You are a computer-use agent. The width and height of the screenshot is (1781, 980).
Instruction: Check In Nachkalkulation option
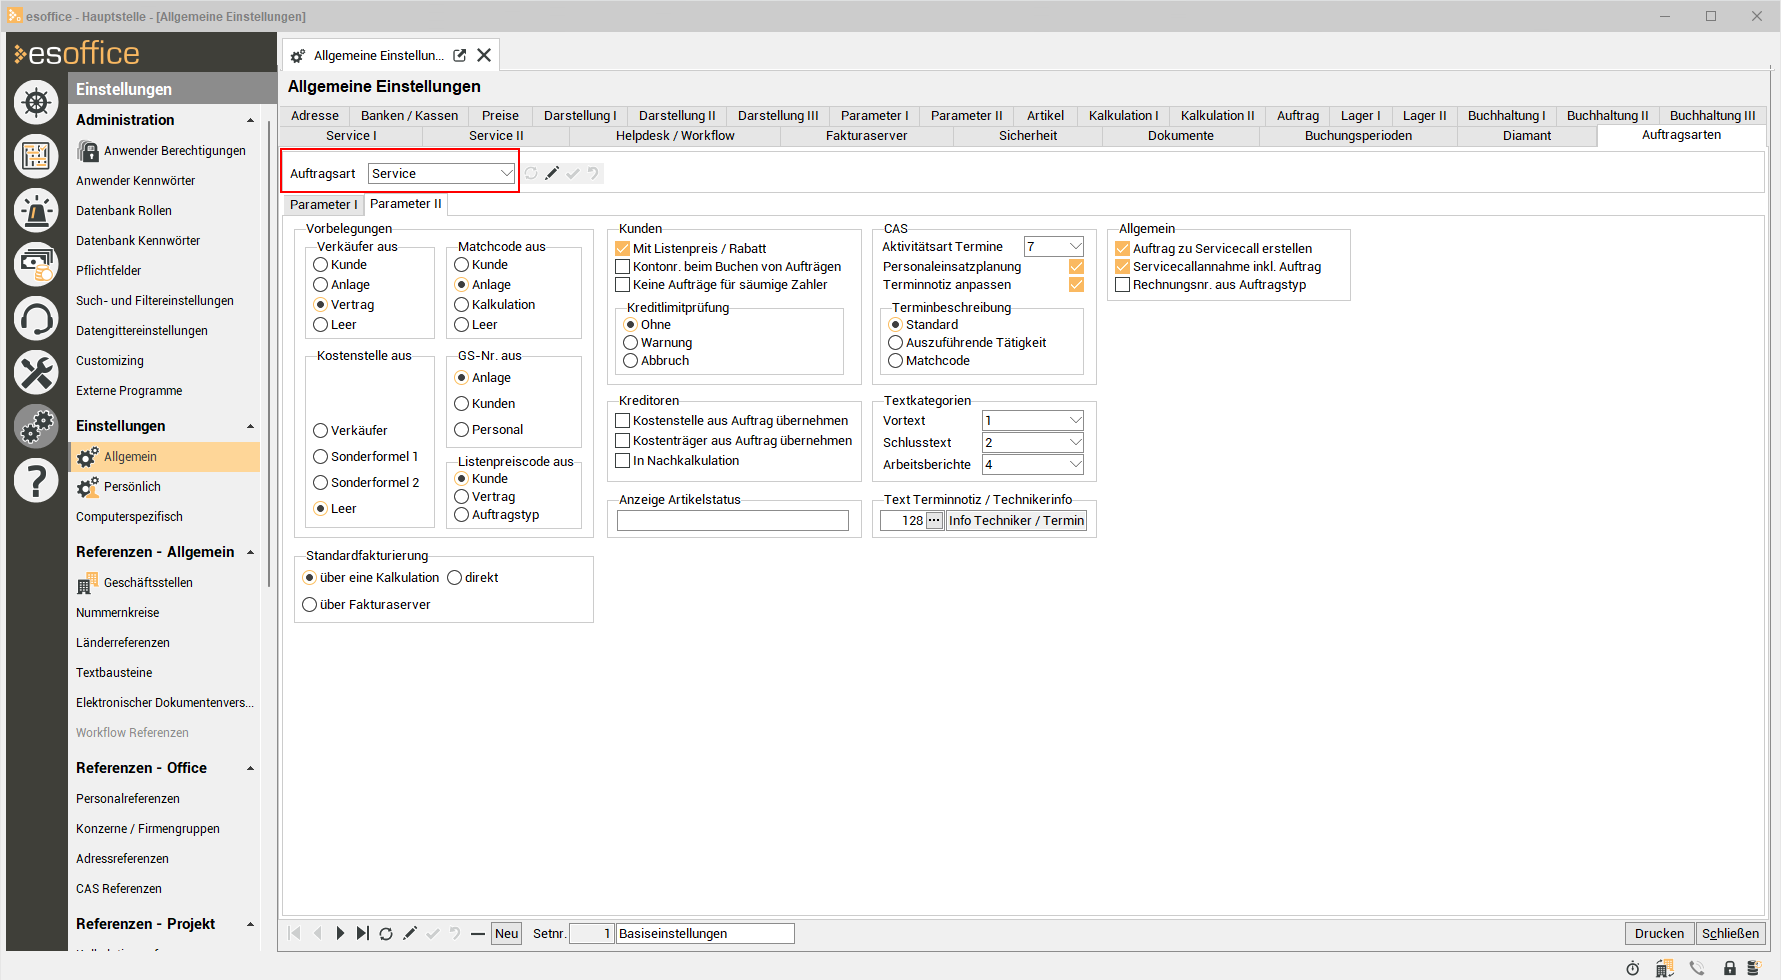(x=622, y=461)
